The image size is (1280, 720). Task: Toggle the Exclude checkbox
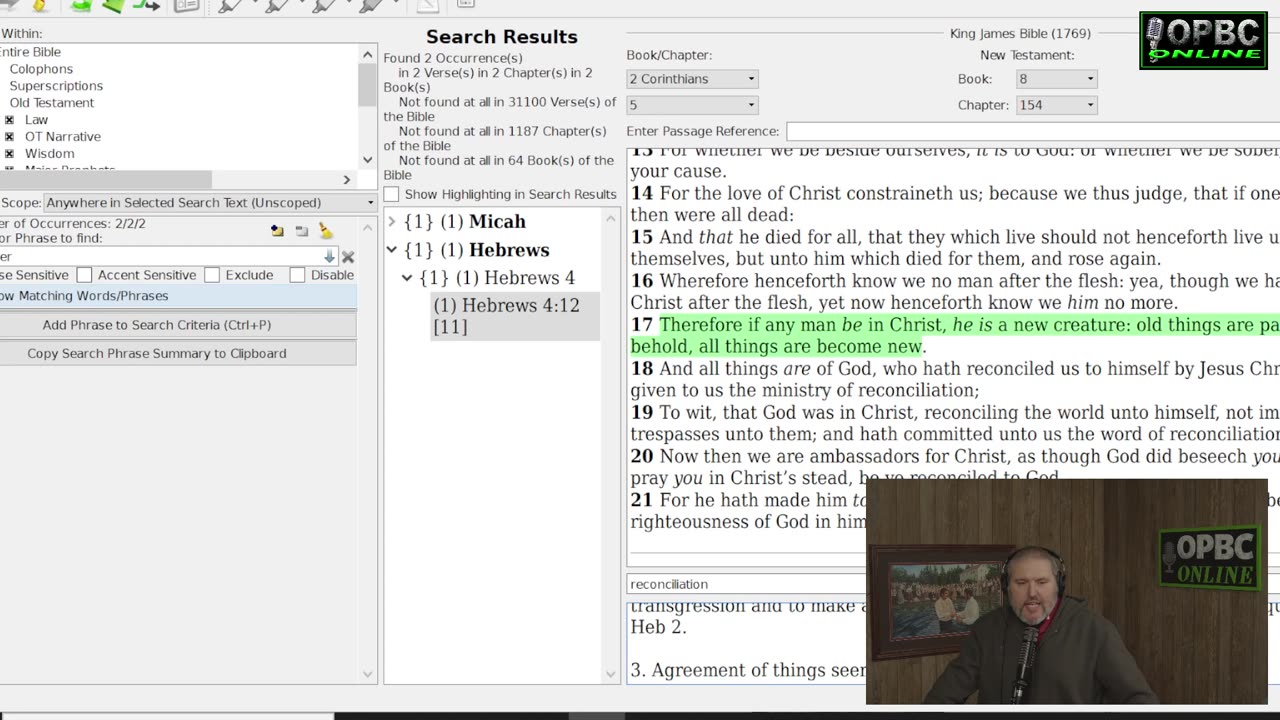[x=212, y=275]
